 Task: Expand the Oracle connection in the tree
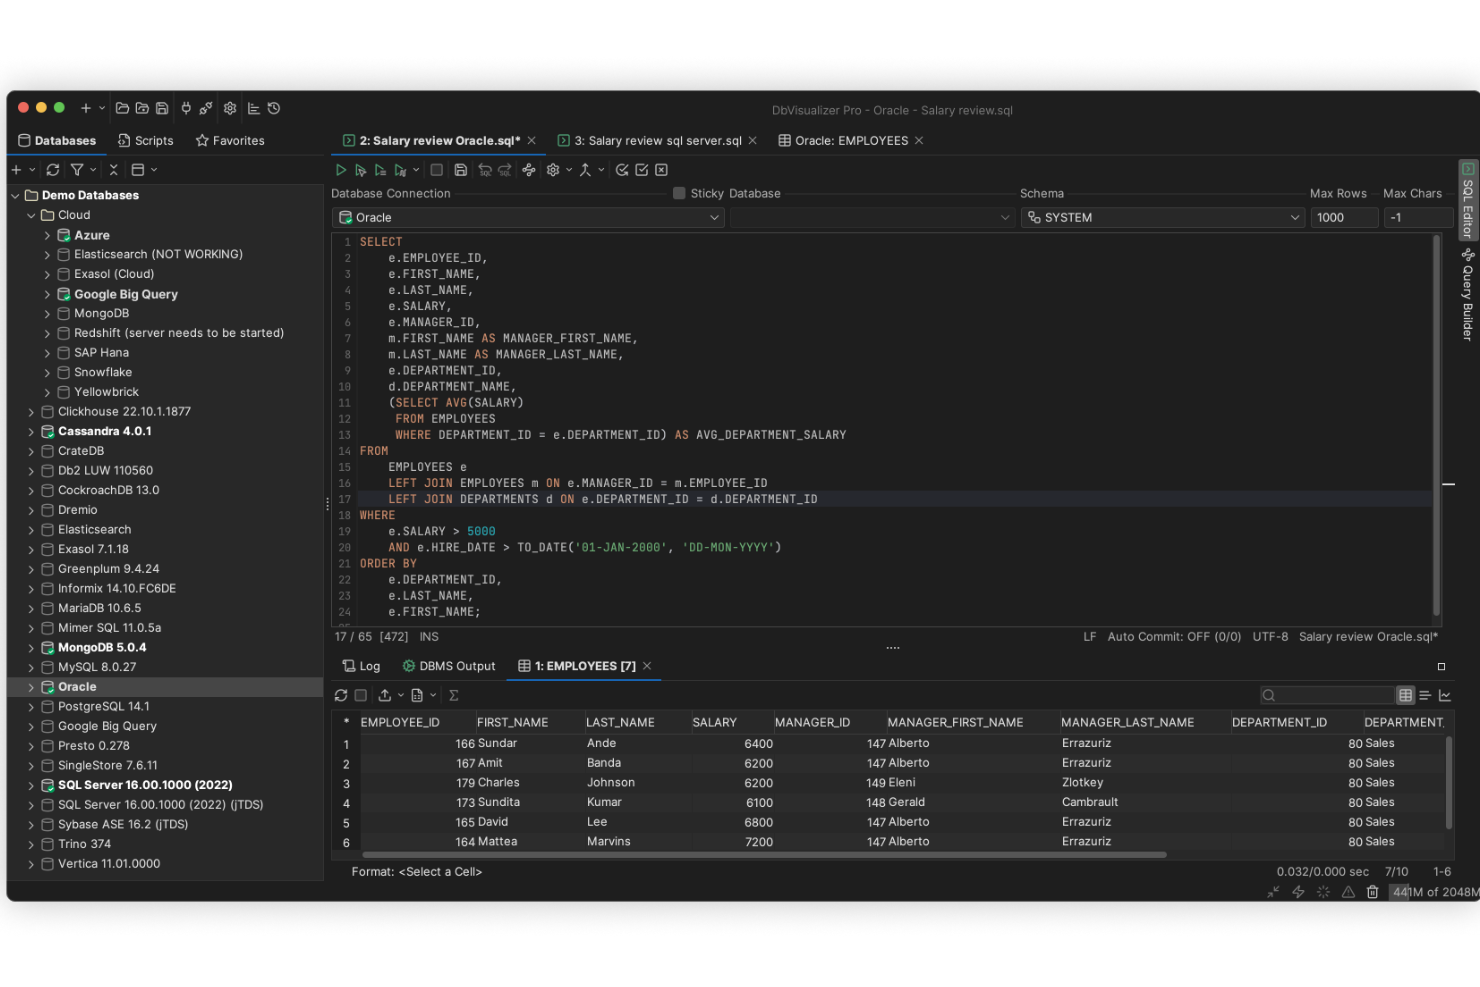coord(29,687)
